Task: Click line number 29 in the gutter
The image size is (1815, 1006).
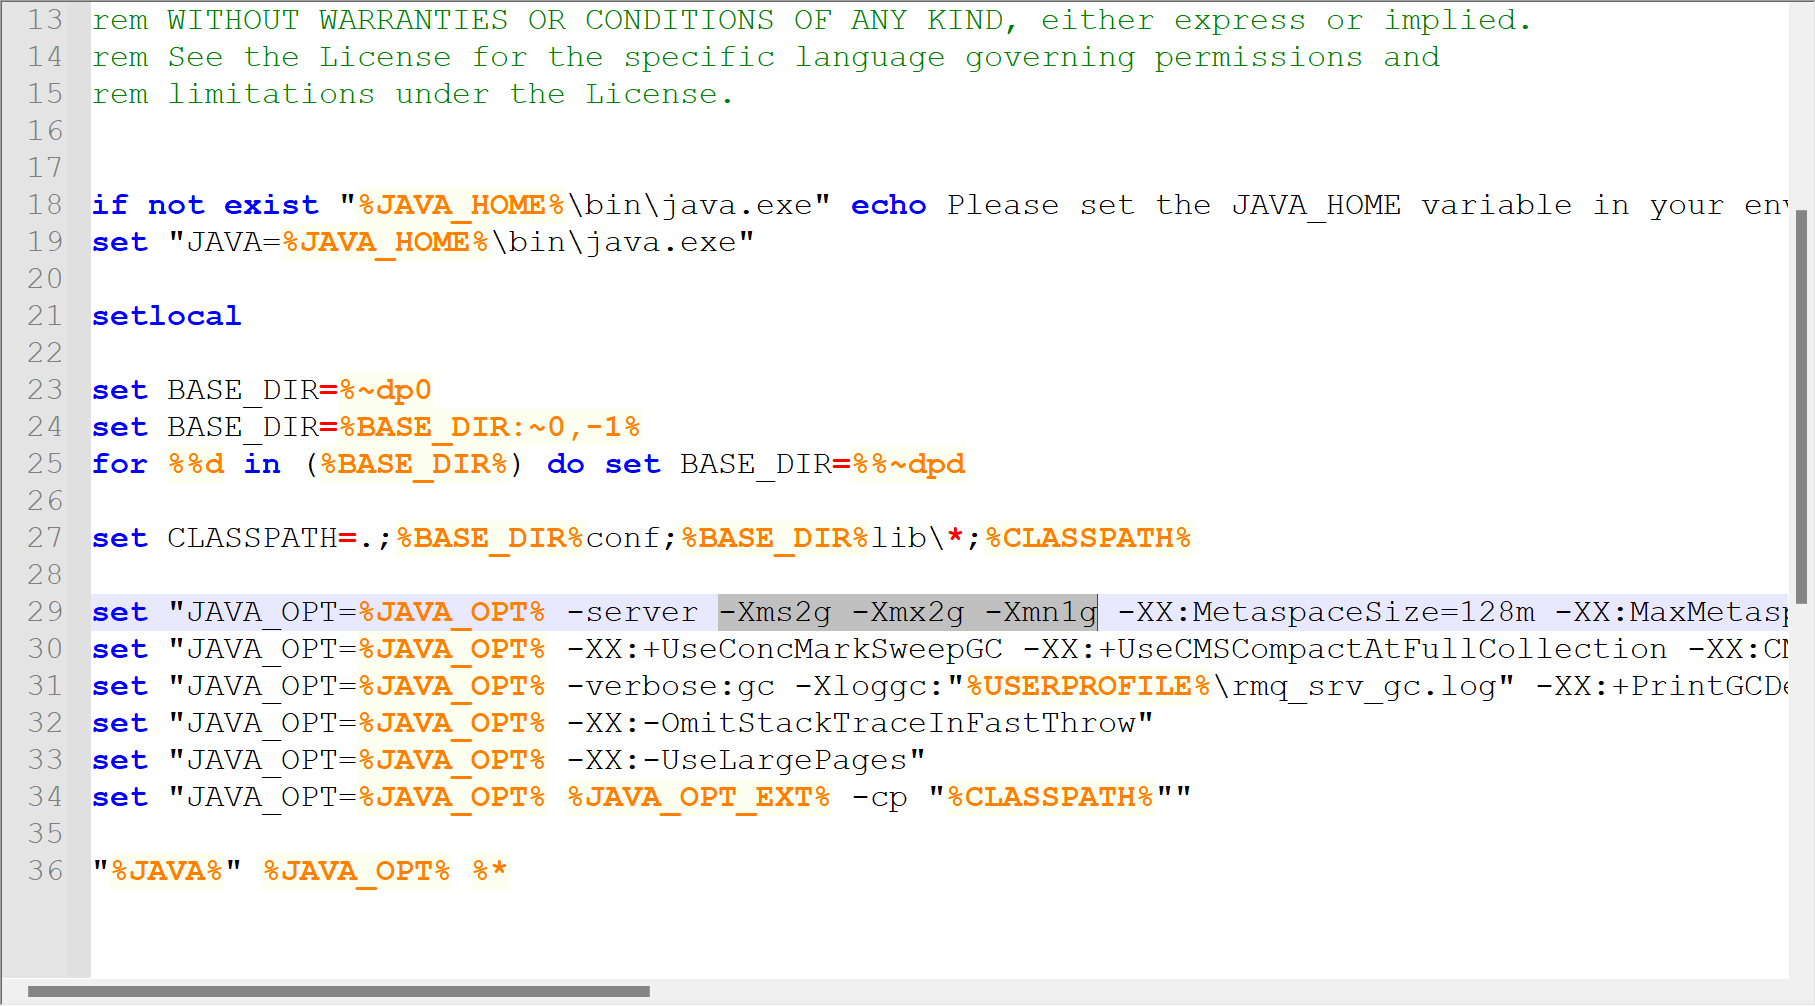Action: [x=45, y=612]
